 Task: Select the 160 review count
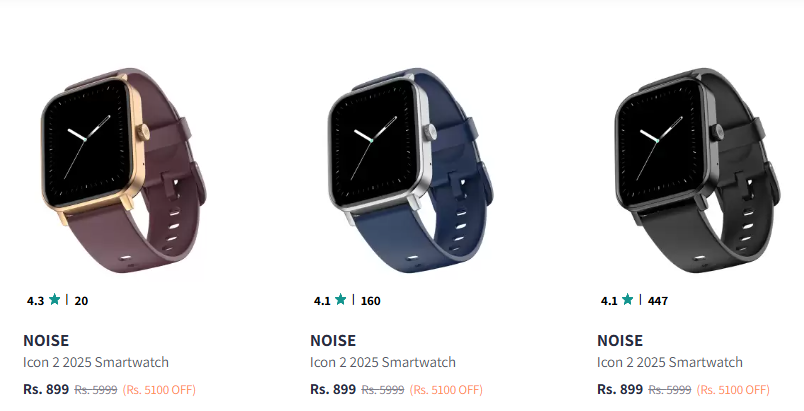pos(371,301)
